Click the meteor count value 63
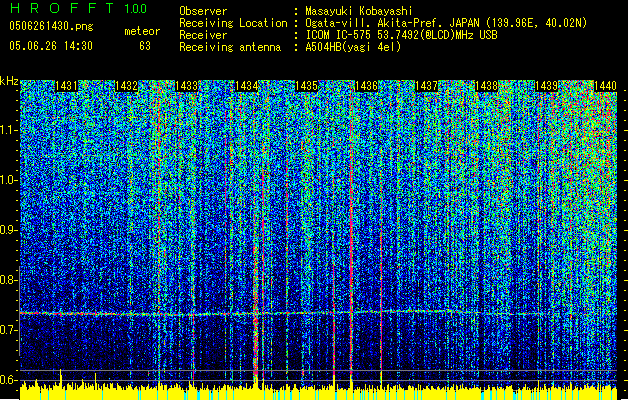The image size is (629, 400). point(145,45)
